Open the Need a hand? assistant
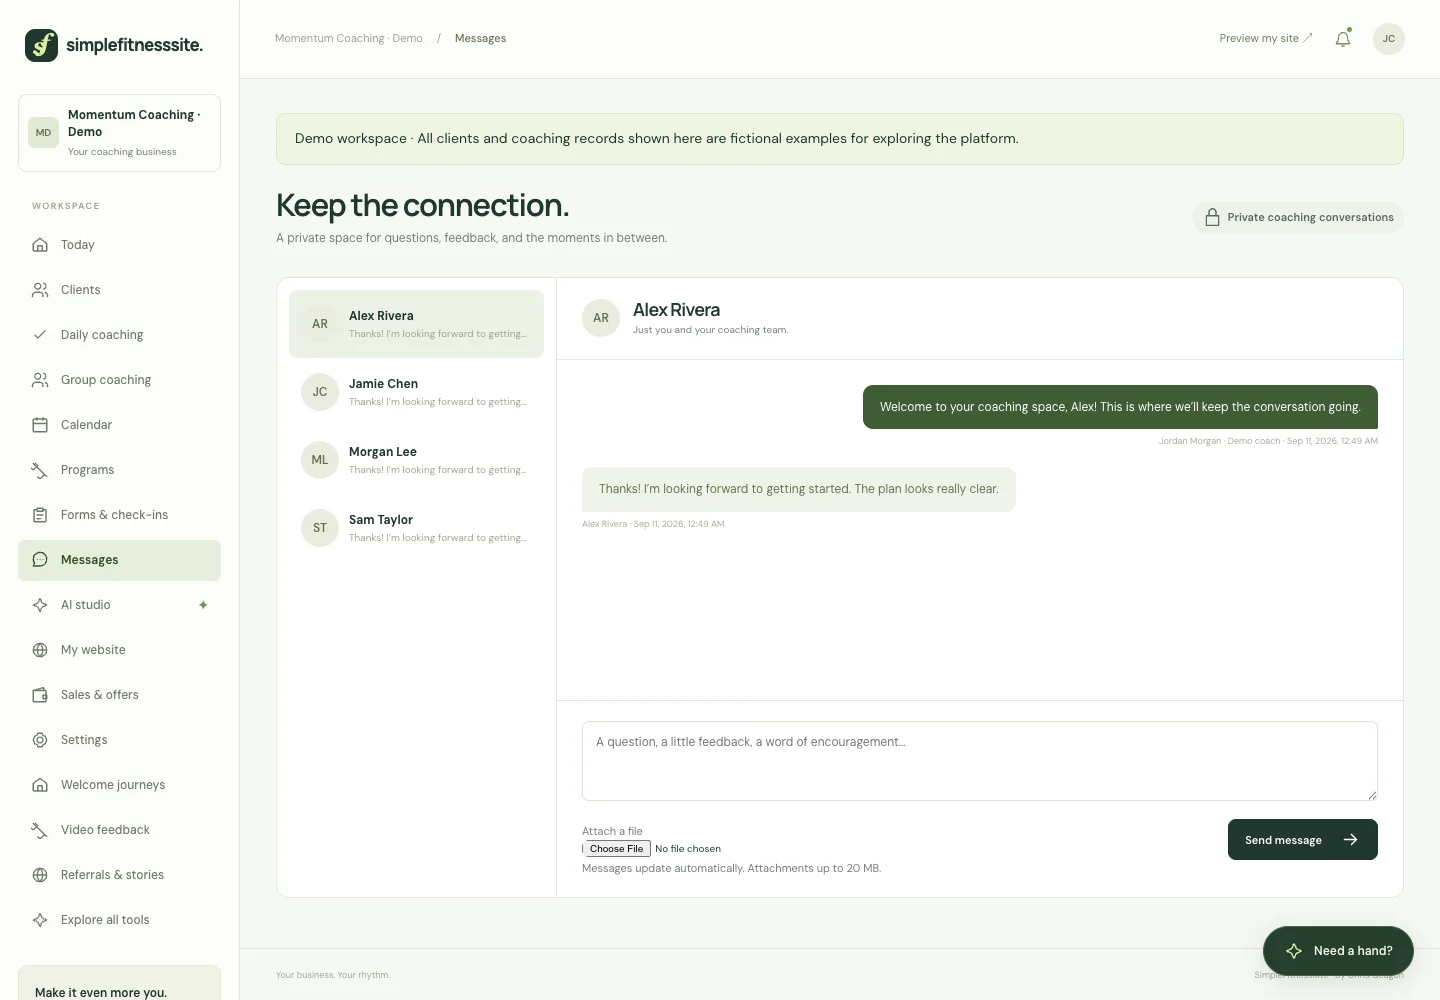This screenshot has width=1440, height=1000. pyautogui.click(x=1338, y=951)
